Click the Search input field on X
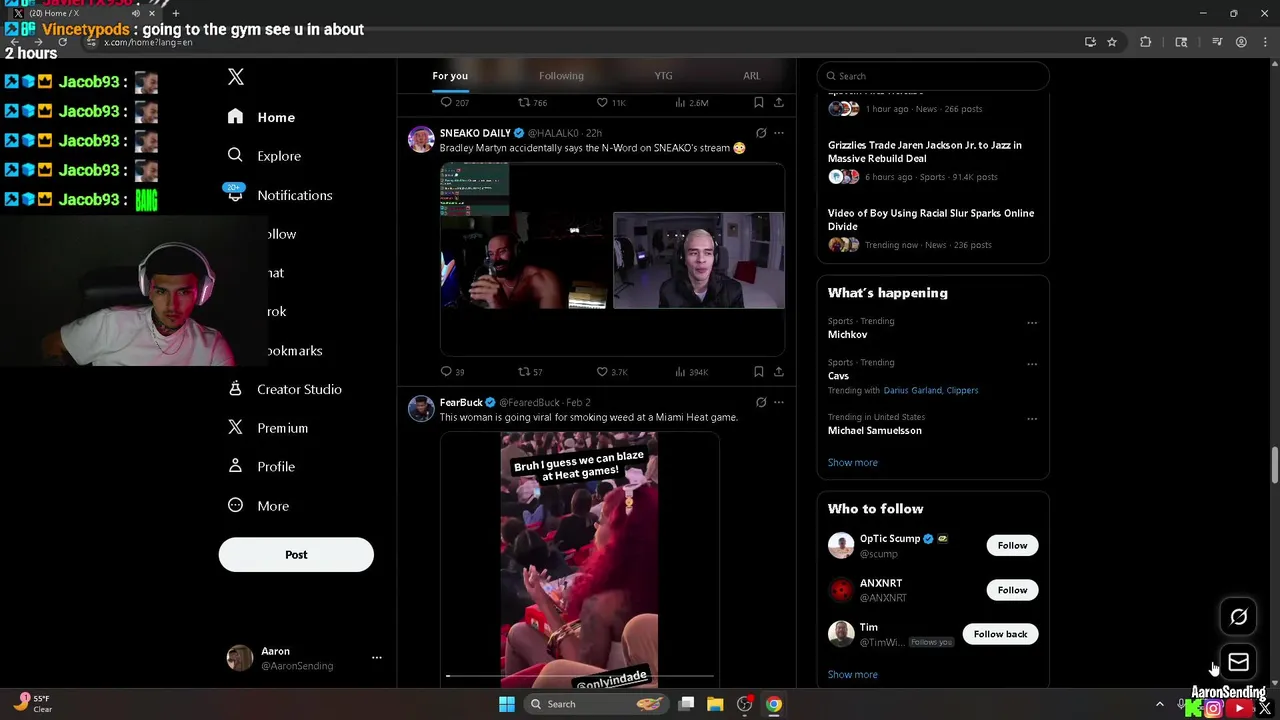 (933, 76)
